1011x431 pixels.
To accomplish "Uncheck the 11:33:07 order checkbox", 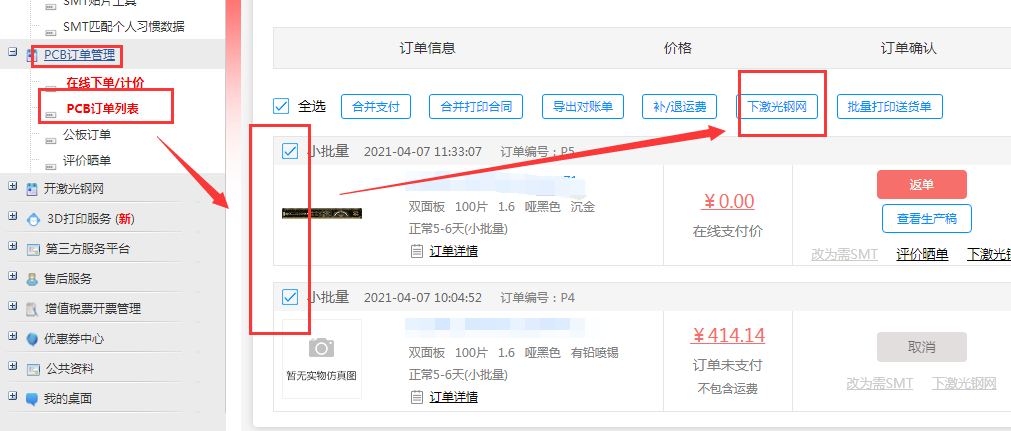I will click(290, 152).
